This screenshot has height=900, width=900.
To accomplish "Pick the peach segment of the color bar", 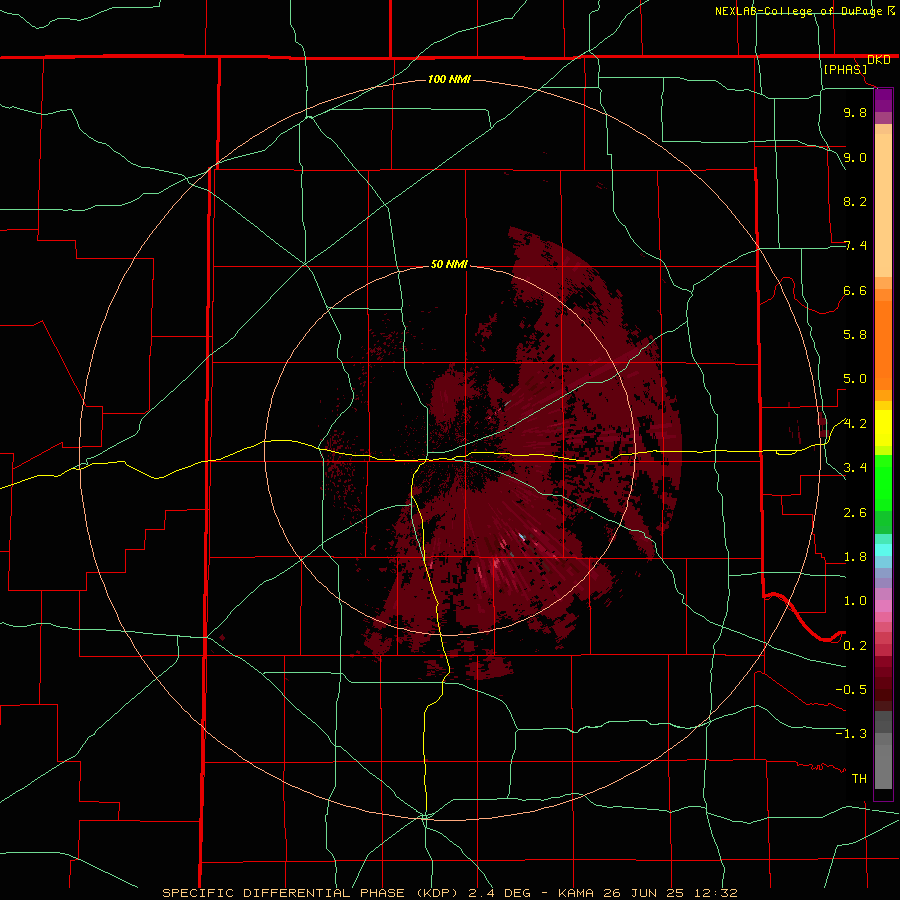I will pyautogui.click(x=883, y=205).
